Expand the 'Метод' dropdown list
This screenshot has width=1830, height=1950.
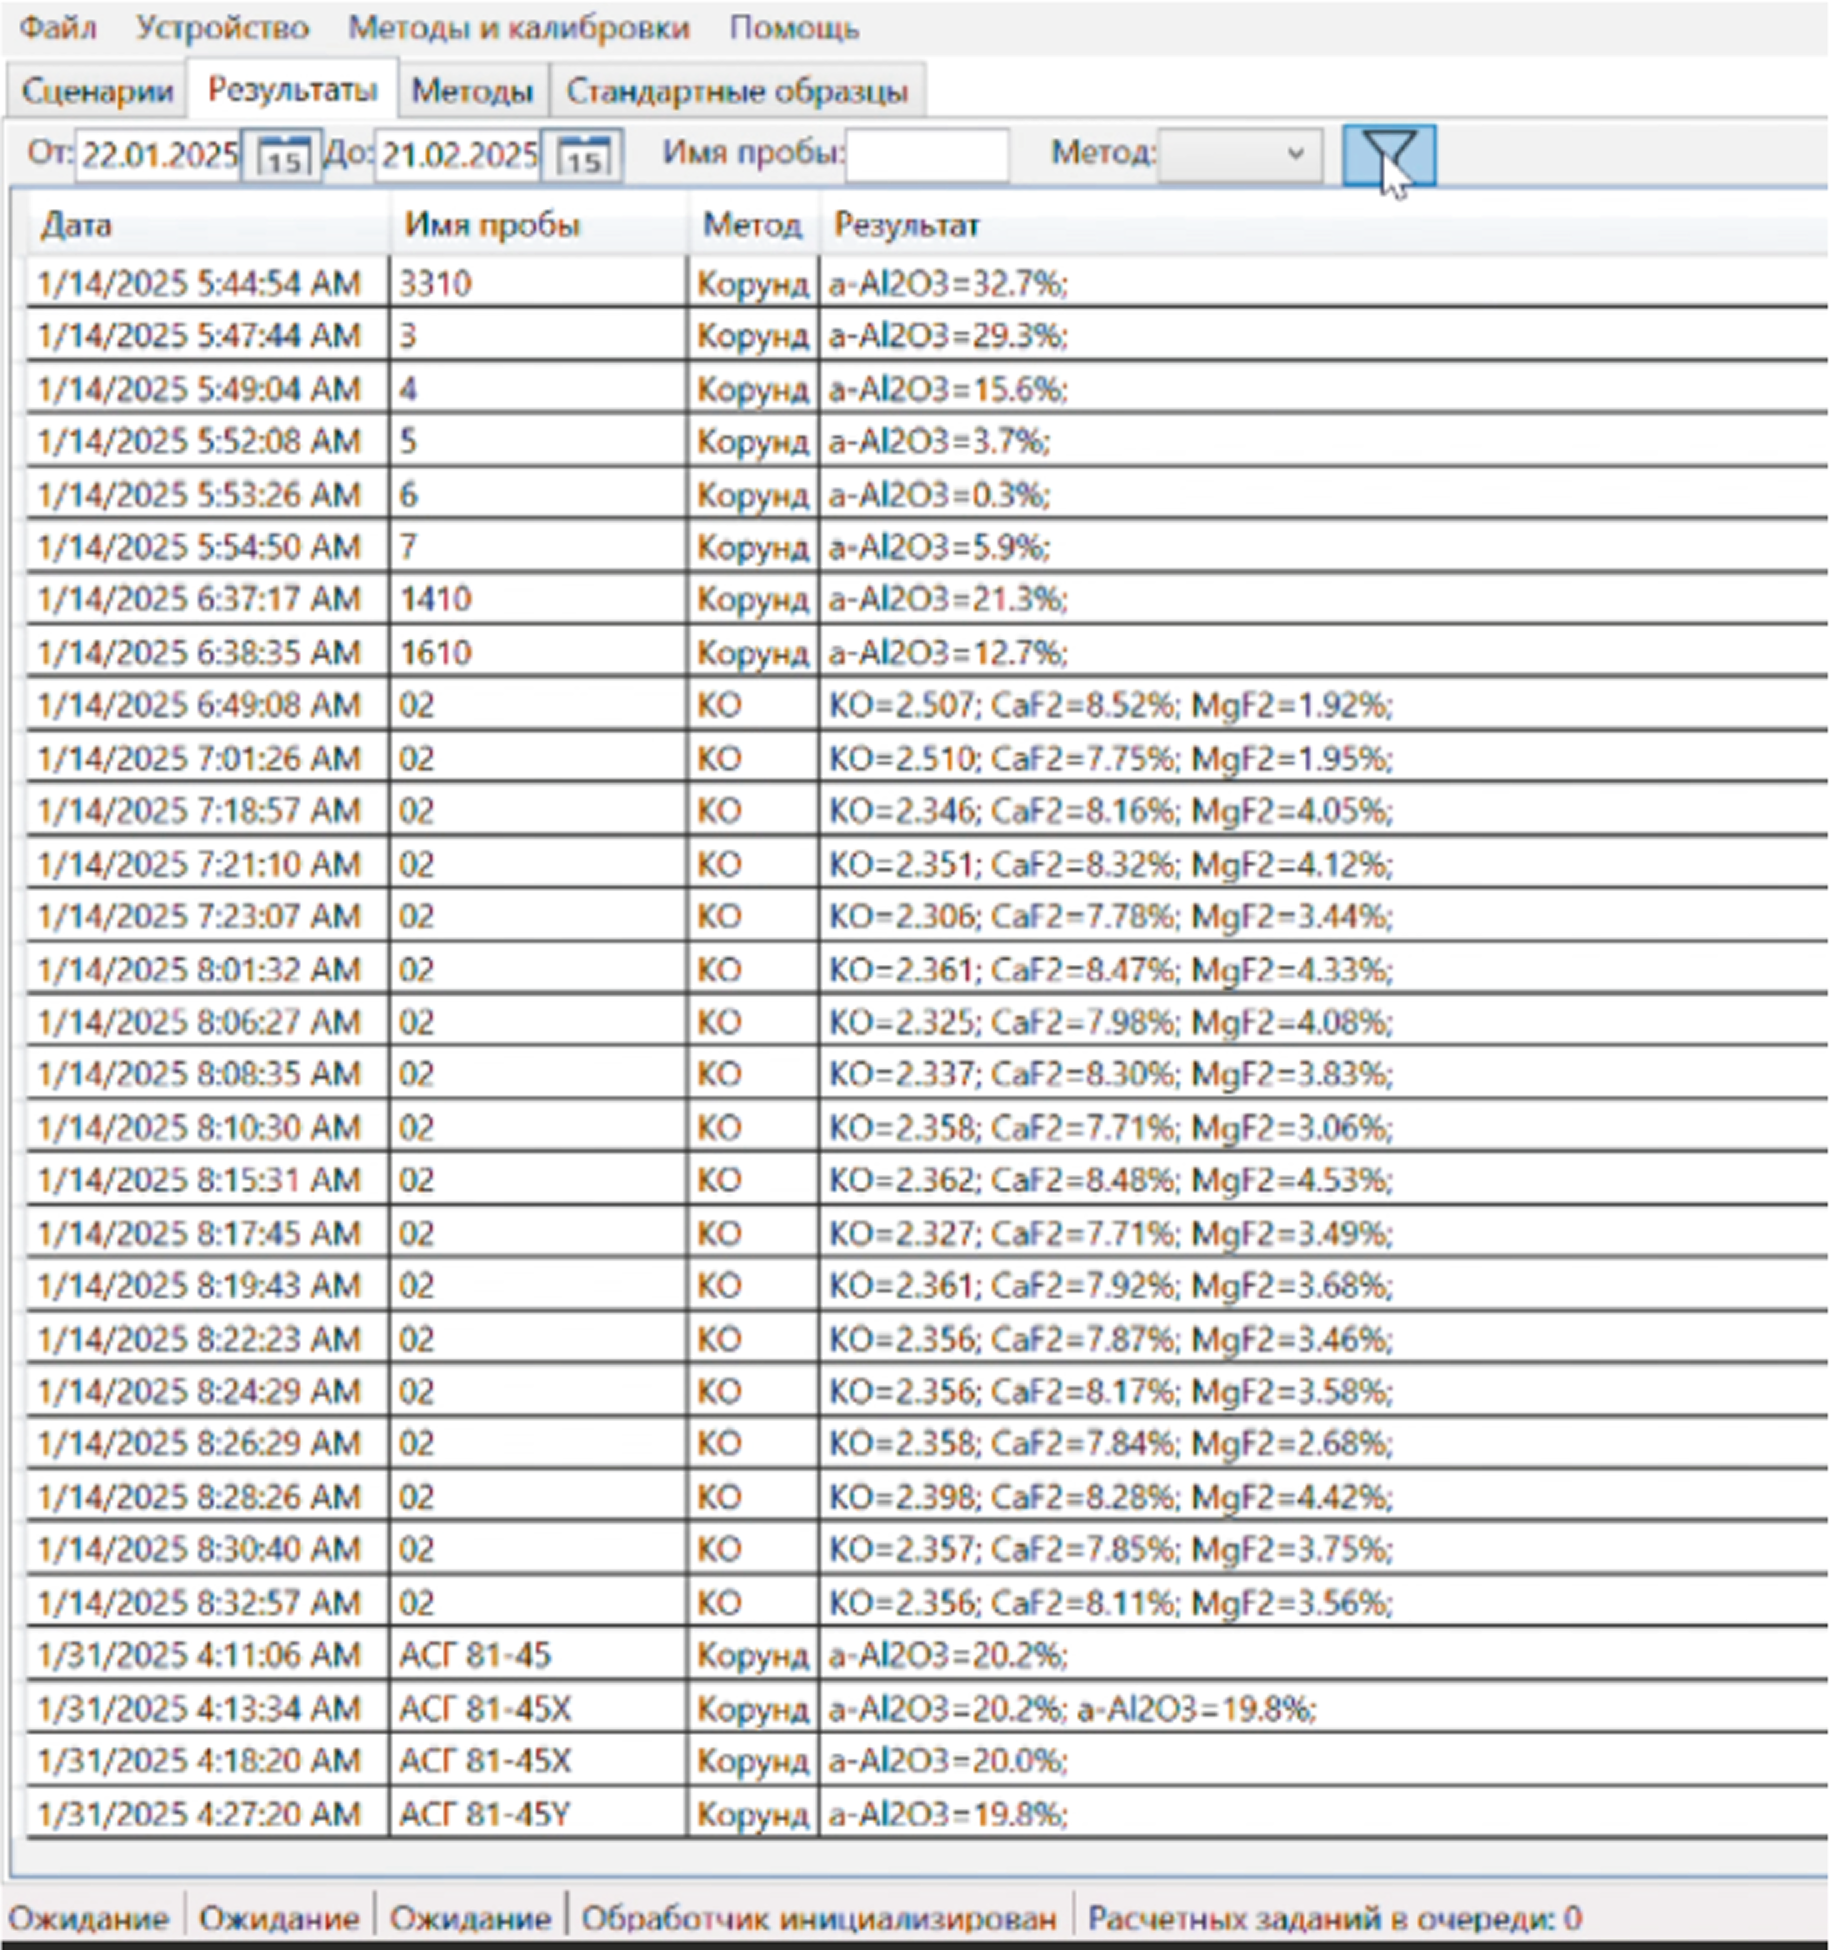coord(1240,155)
